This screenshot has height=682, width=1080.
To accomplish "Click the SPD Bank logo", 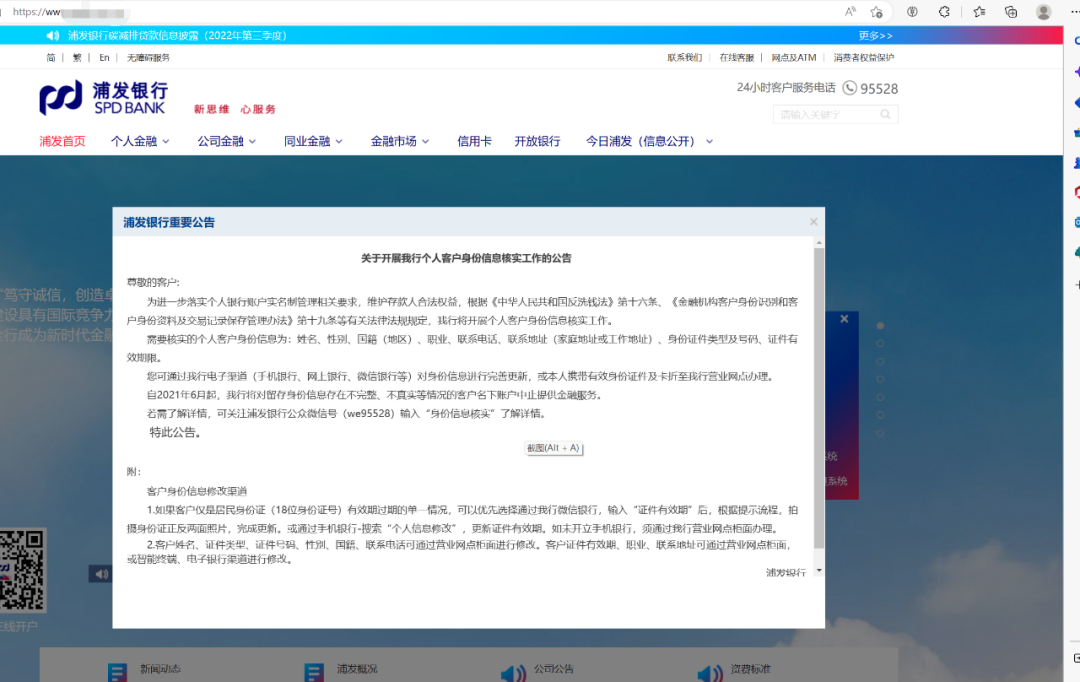I will pyautogui.click(x=103, y=98).
